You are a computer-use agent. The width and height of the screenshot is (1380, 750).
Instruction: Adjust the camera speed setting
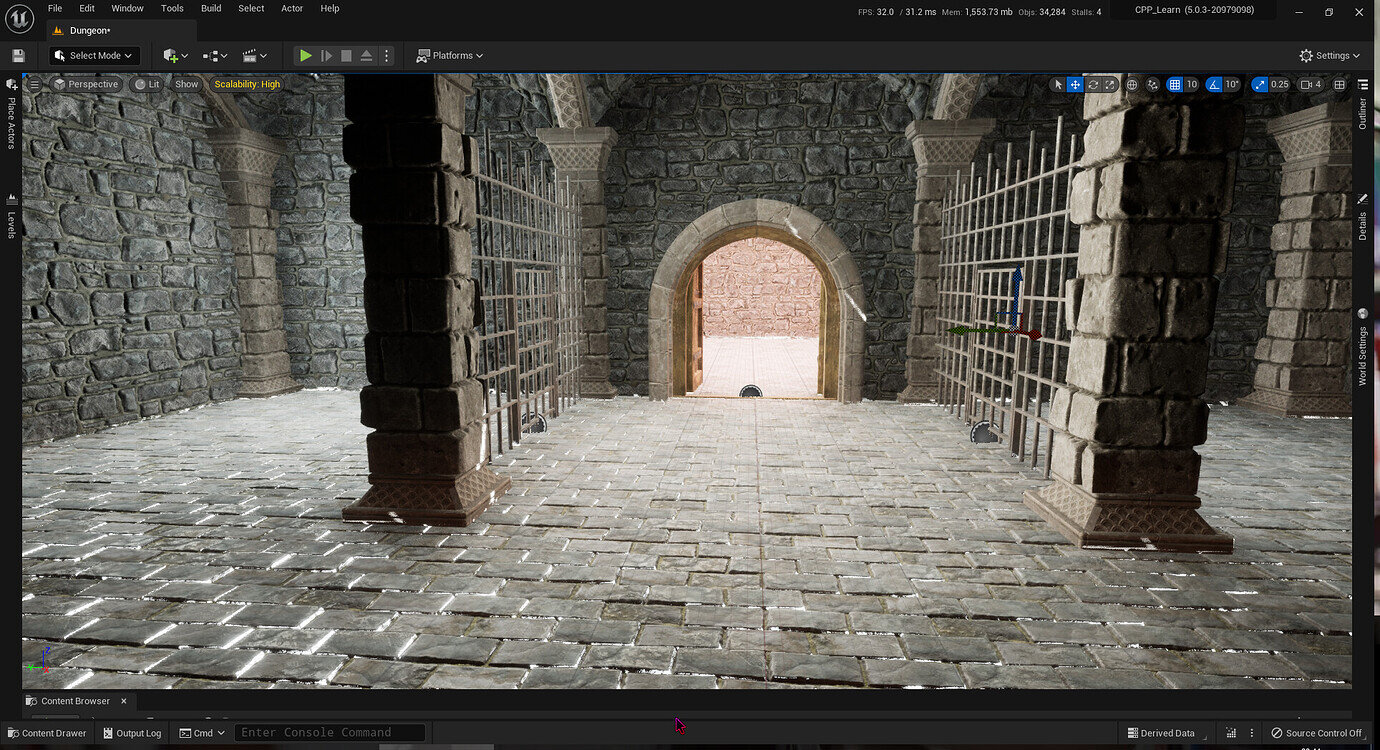[x=1307, y=84]
